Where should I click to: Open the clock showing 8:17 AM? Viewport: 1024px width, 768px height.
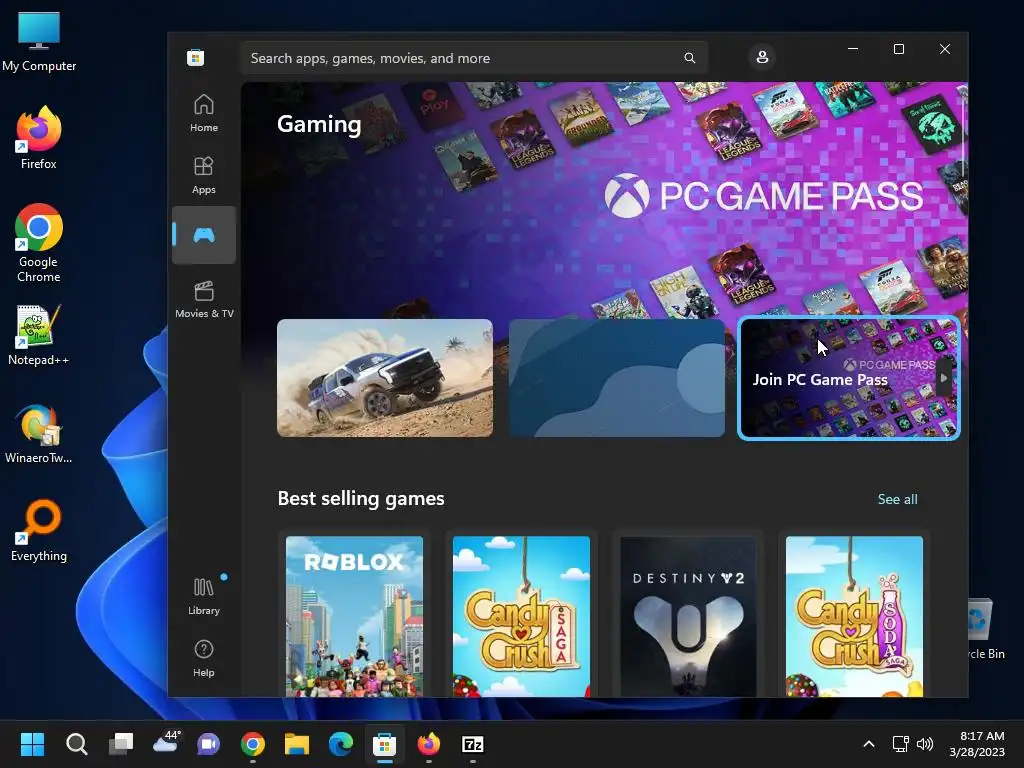[978, 744]
